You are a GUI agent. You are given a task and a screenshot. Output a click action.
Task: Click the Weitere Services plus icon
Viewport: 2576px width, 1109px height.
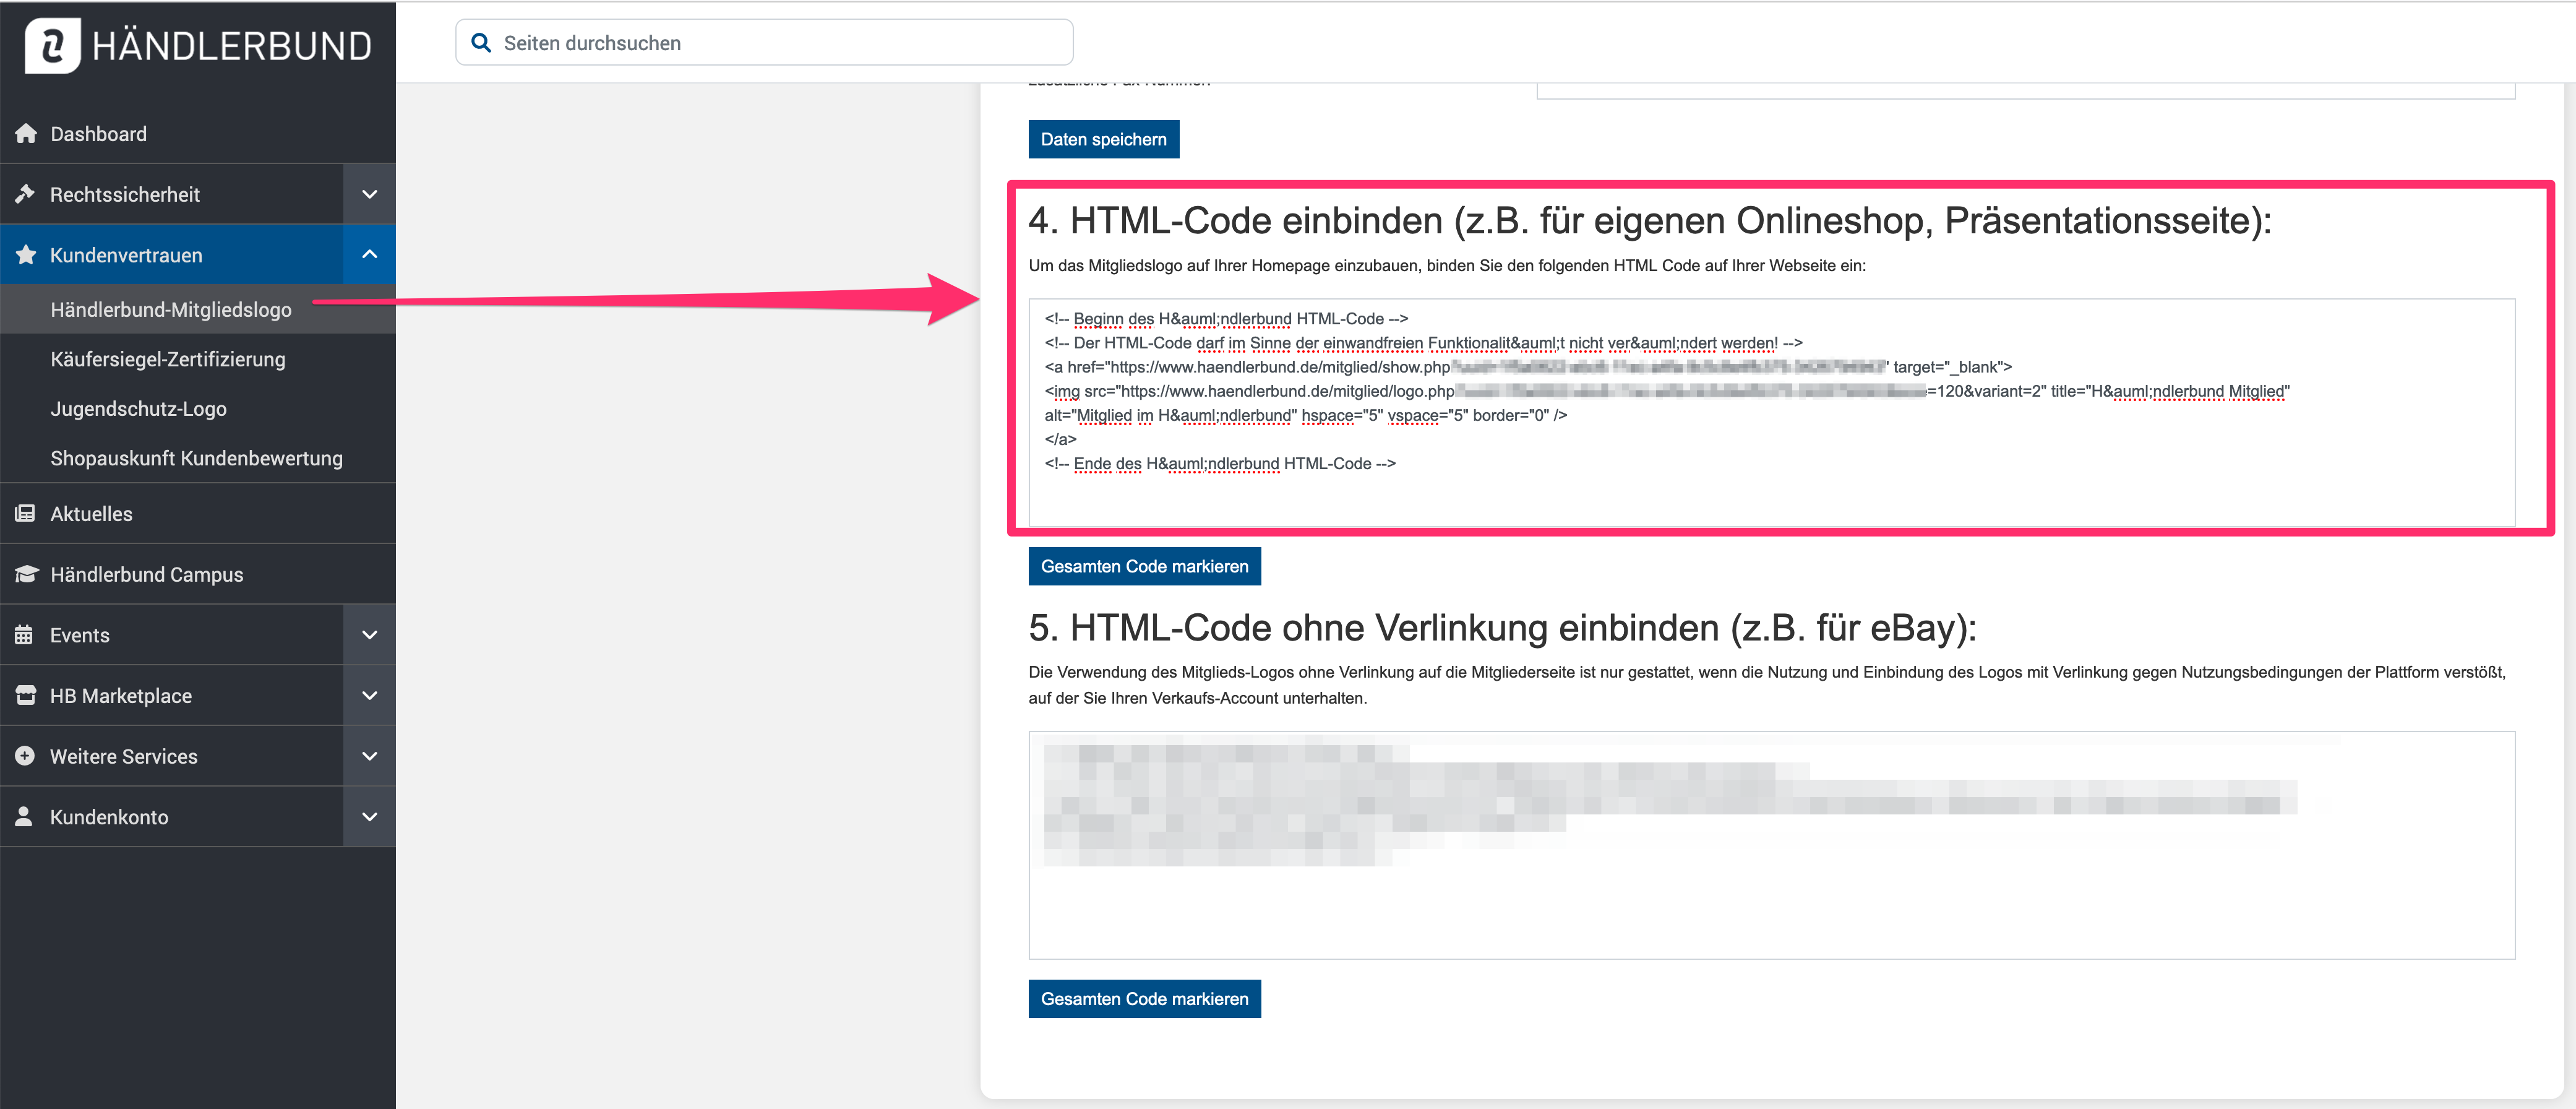pos(25,756)
